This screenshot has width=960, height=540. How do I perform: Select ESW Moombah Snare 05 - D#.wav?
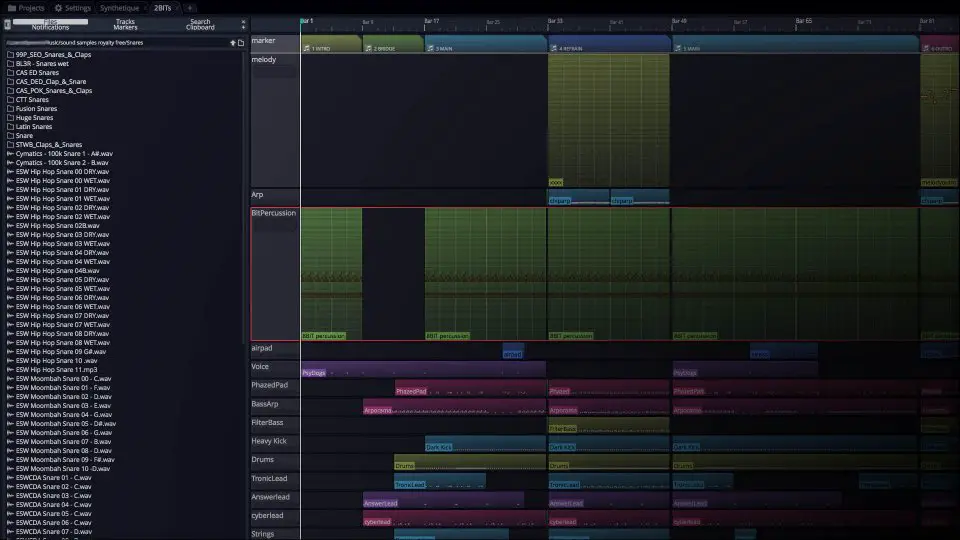pos(66,424)
